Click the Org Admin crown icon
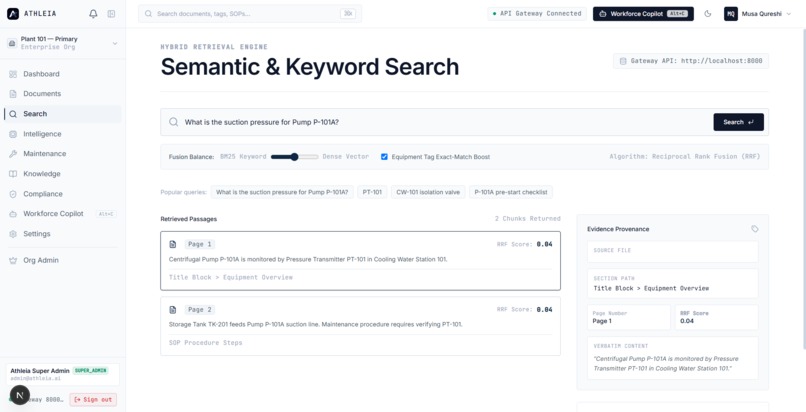Image resolution: width=806 pixels, height=412 pixels. [x=13, y=260]
